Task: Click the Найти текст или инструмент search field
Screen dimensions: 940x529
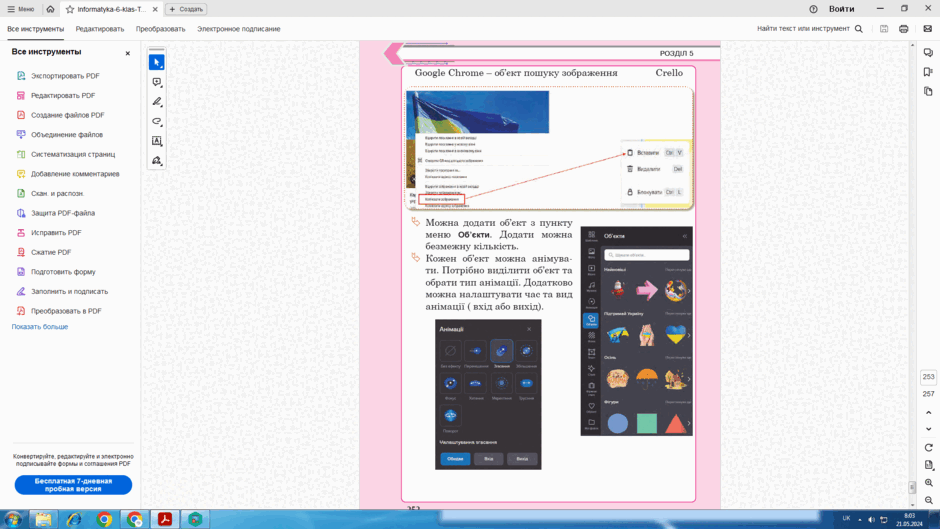Action: coord(809,29)
